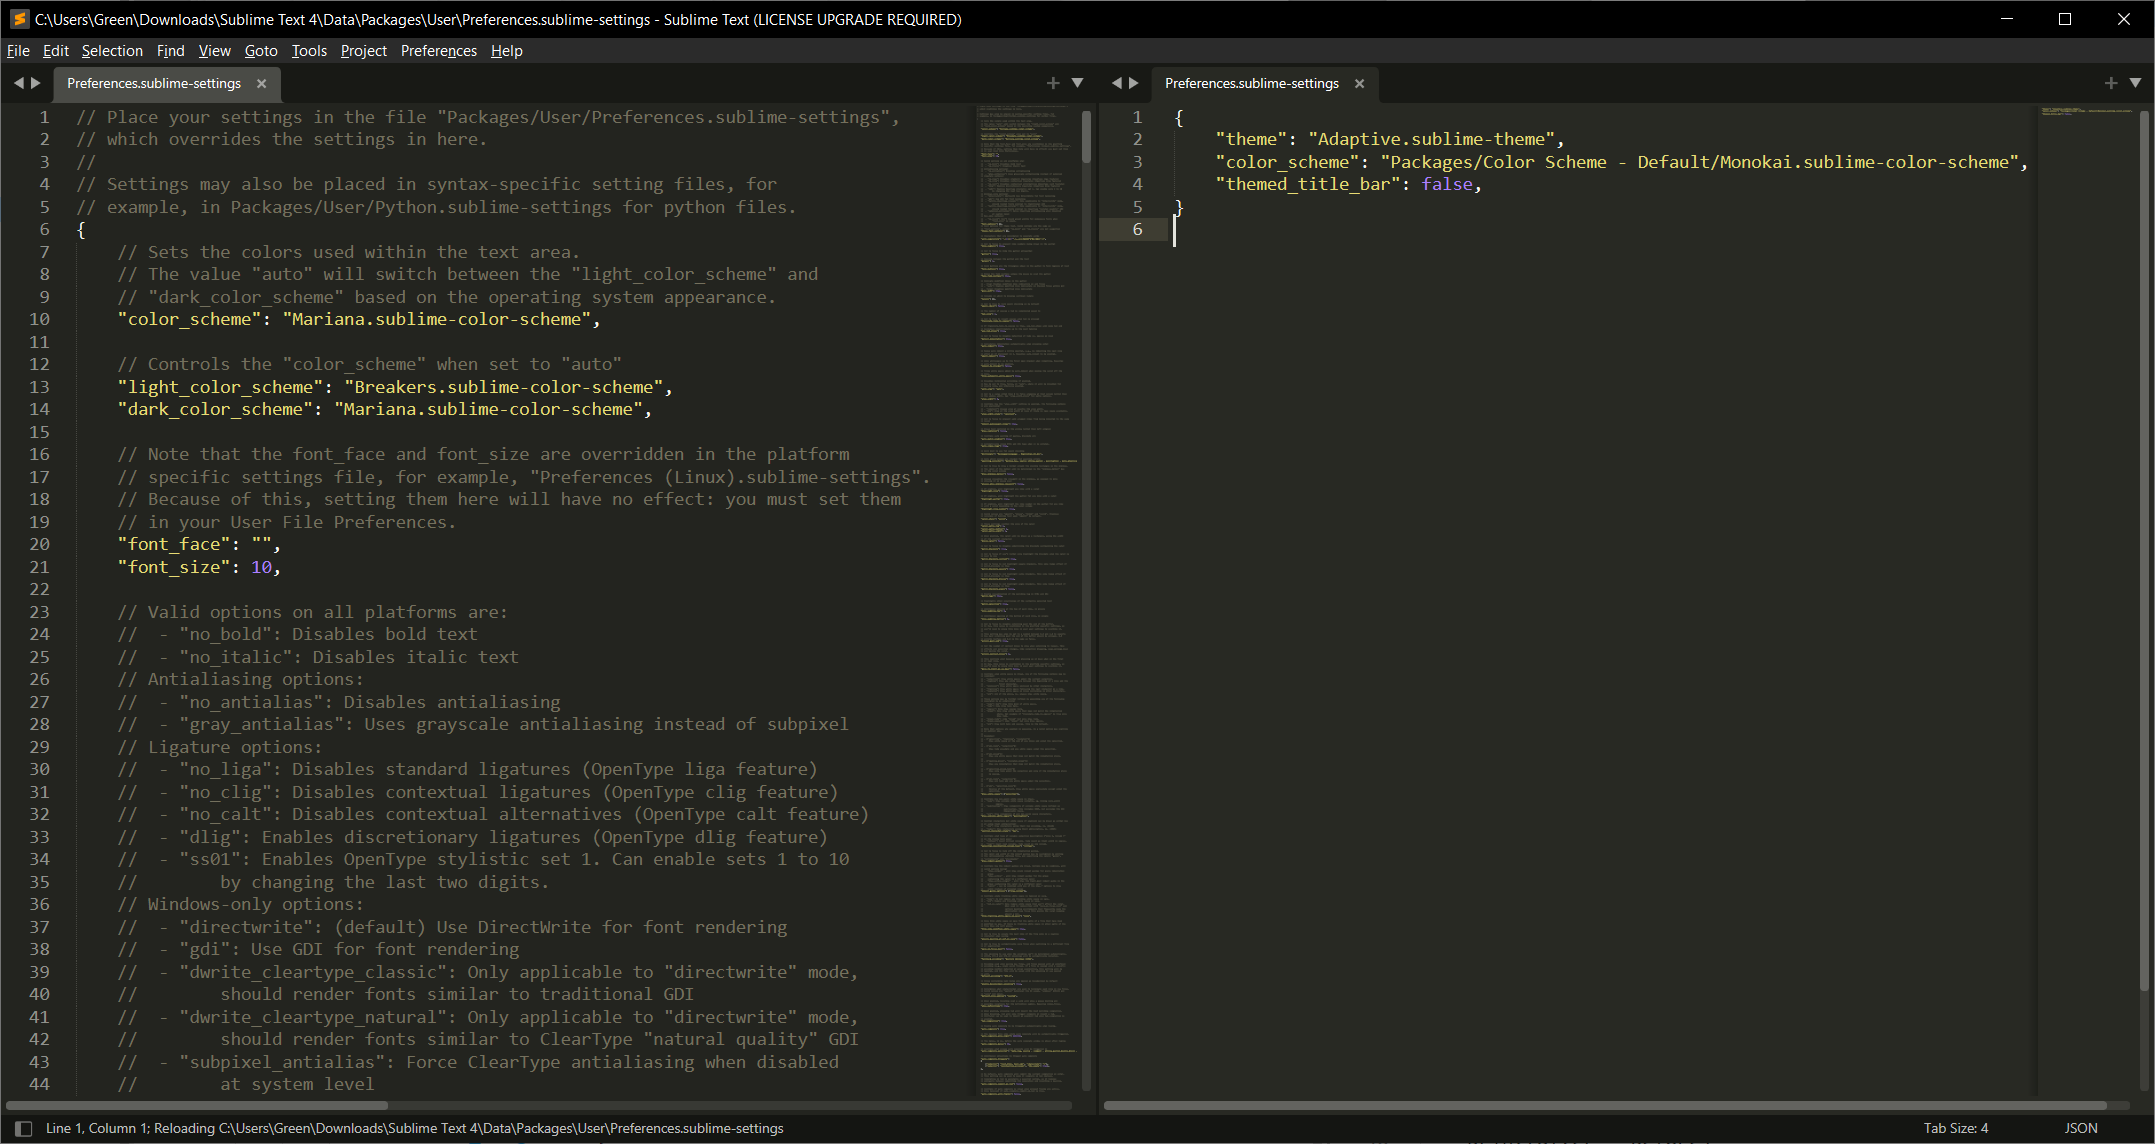The image size is (2155, 1144).
Task: Open the Preferences menu
Action: [x=438, y=50]
